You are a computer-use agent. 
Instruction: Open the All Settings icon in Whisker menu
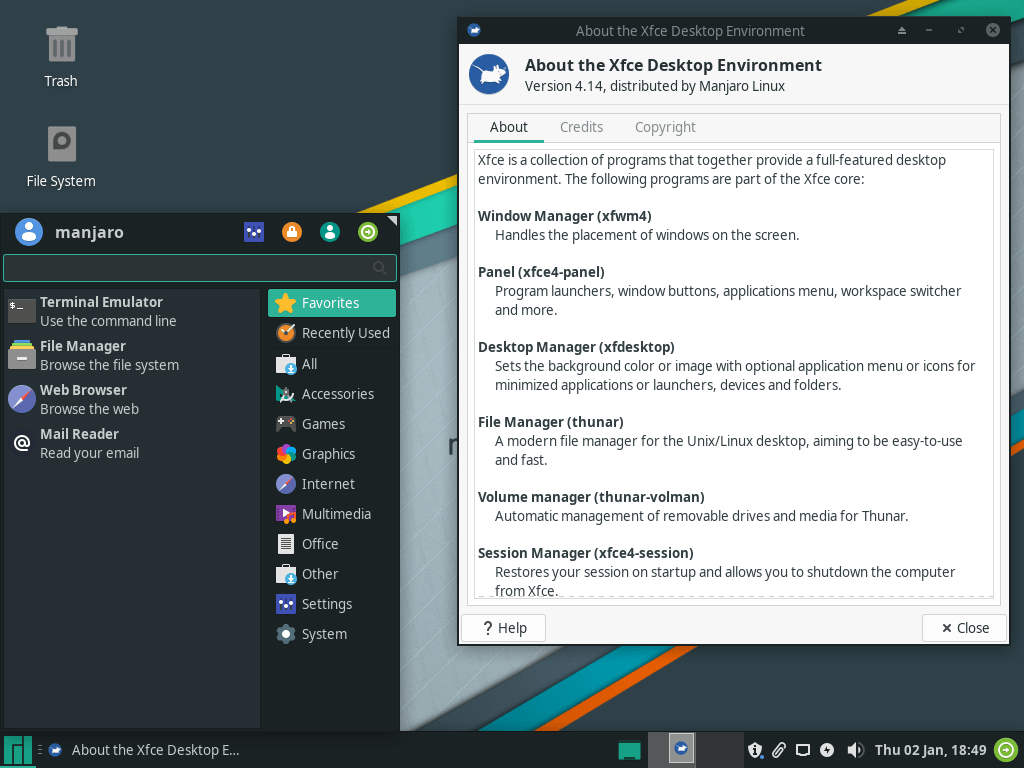coord(253,231)
